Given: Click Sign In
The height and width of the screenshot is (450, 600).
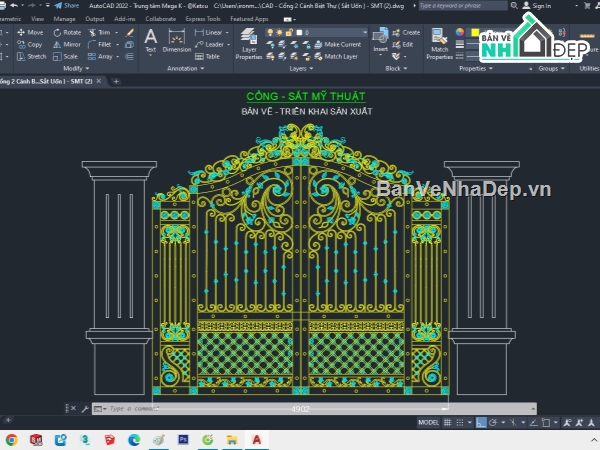Looking at the screenshot, I should (x=537, y=5).
